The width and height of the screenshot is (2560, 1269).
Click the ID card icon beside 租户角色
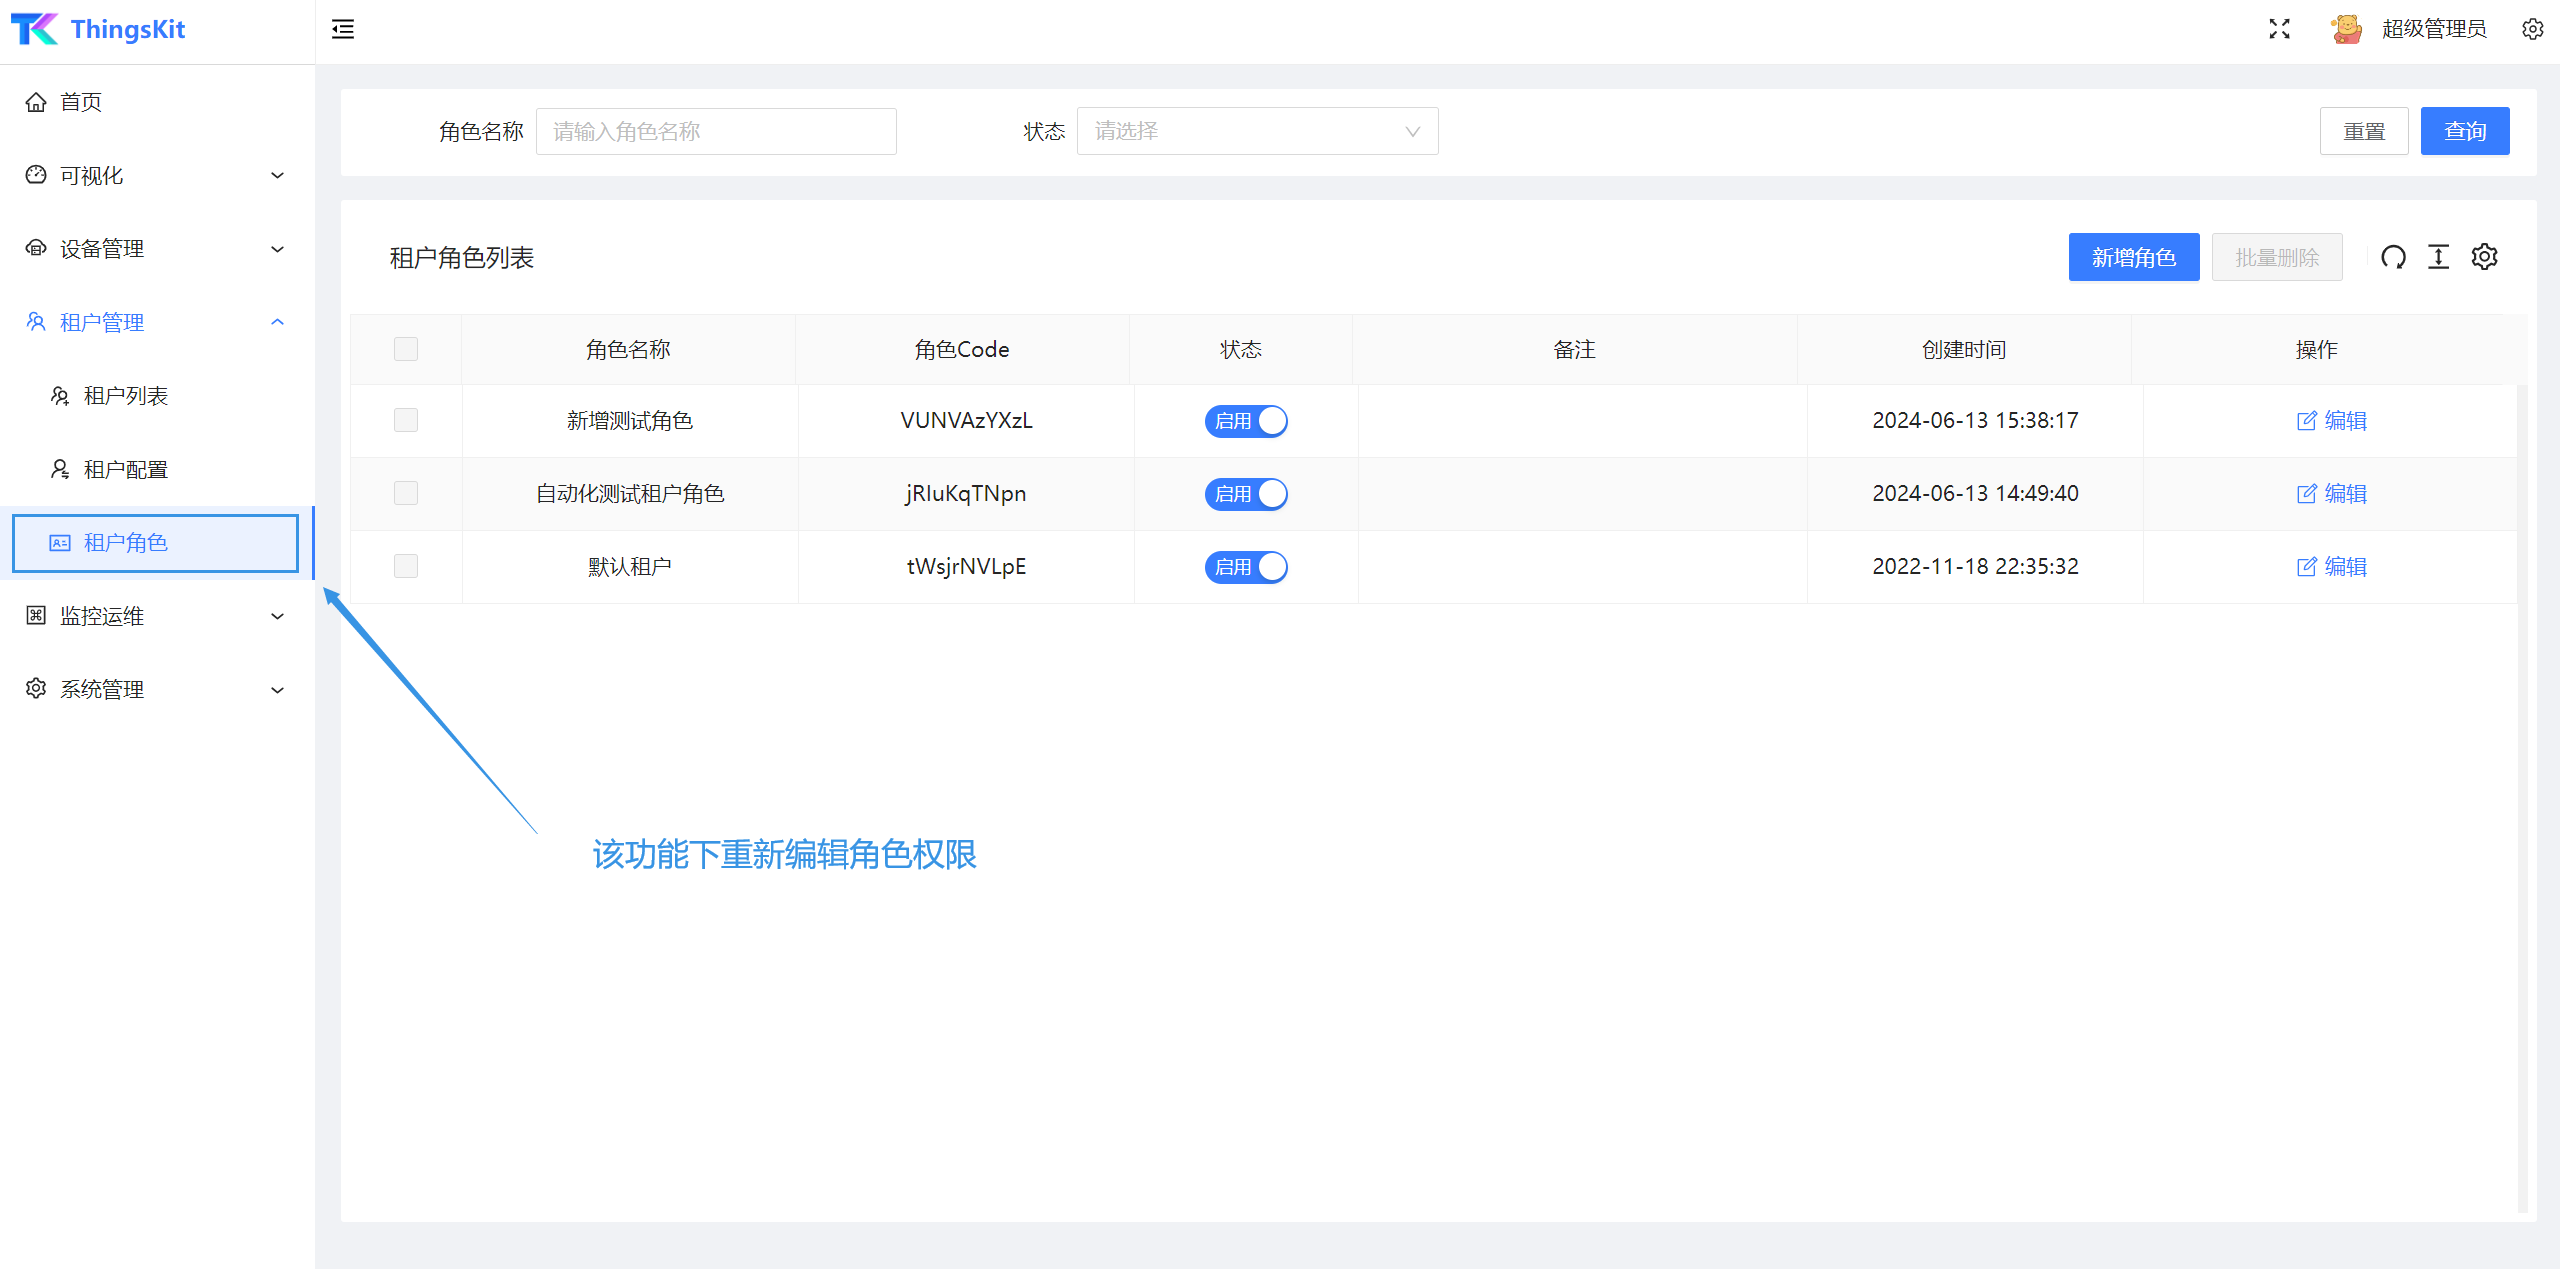click(x=60, y=543)
